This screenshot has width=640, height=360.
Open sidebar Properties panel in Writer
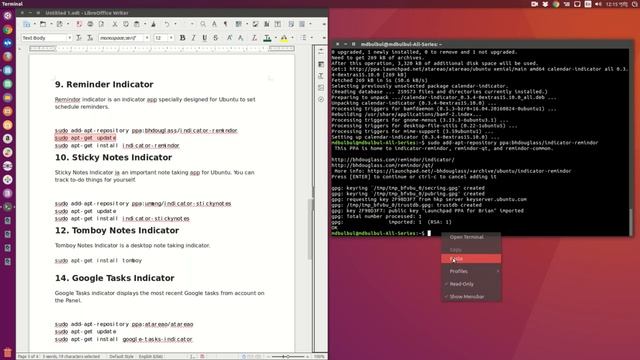coord(321,64)
